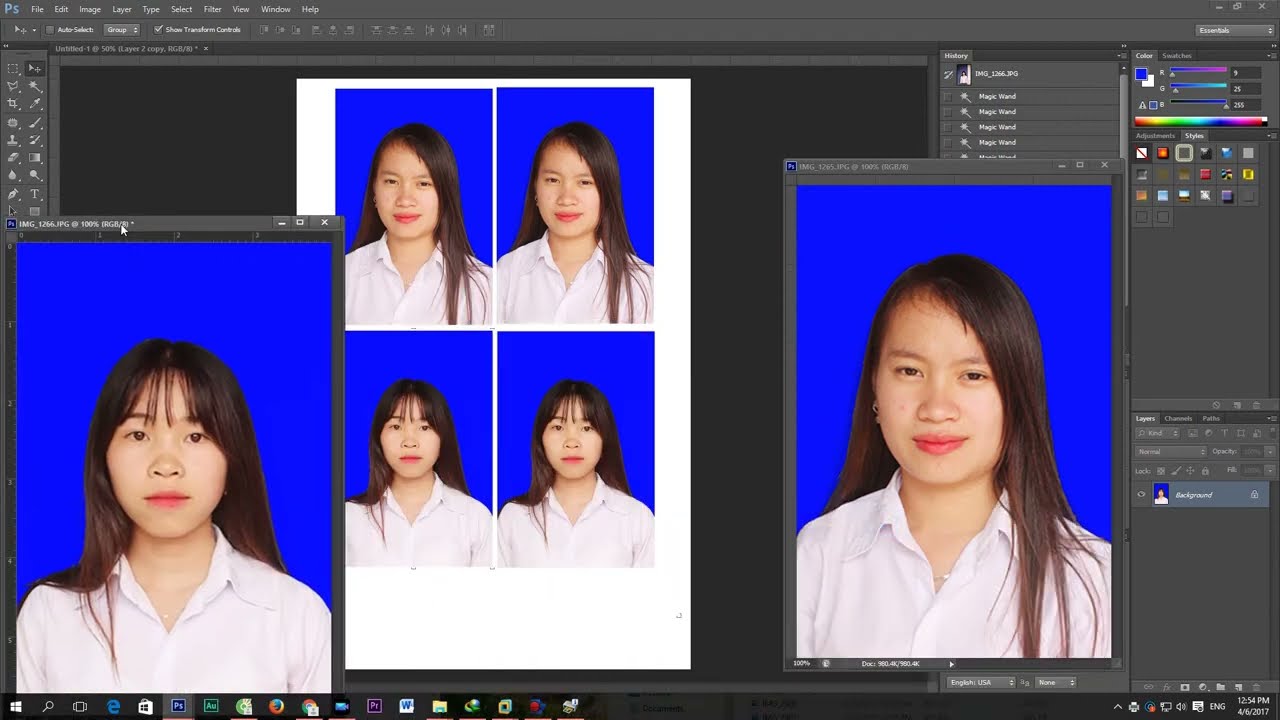Select the Eraser tool
Image resolution: width=1280 pixels, height=720 pixels.
tap(13, 157)
